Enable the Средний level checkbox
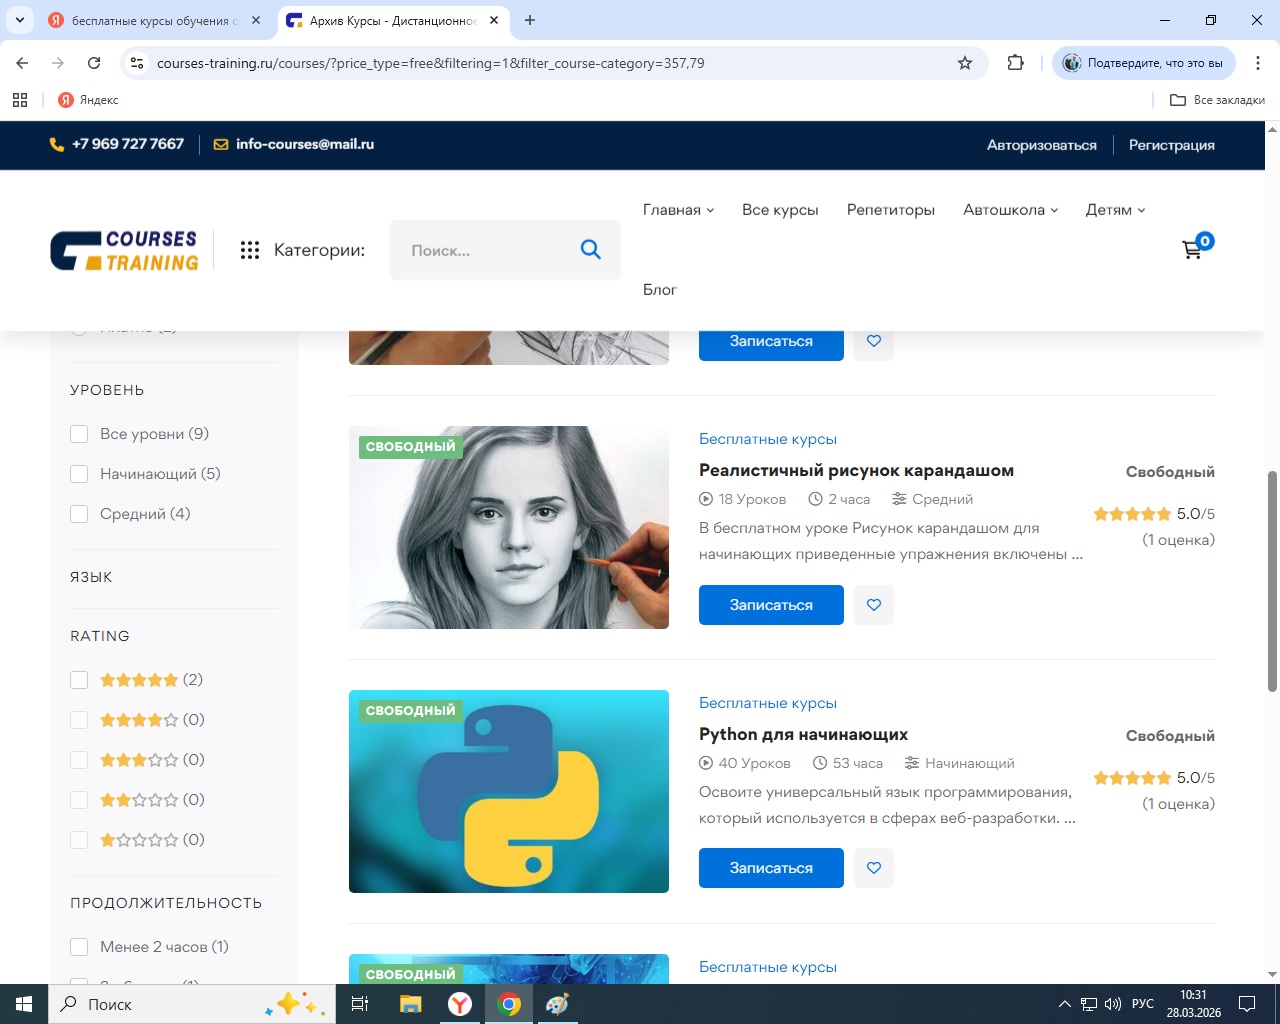The image size is (1280, 1024). pyautogui.click(x=79, y=514)
